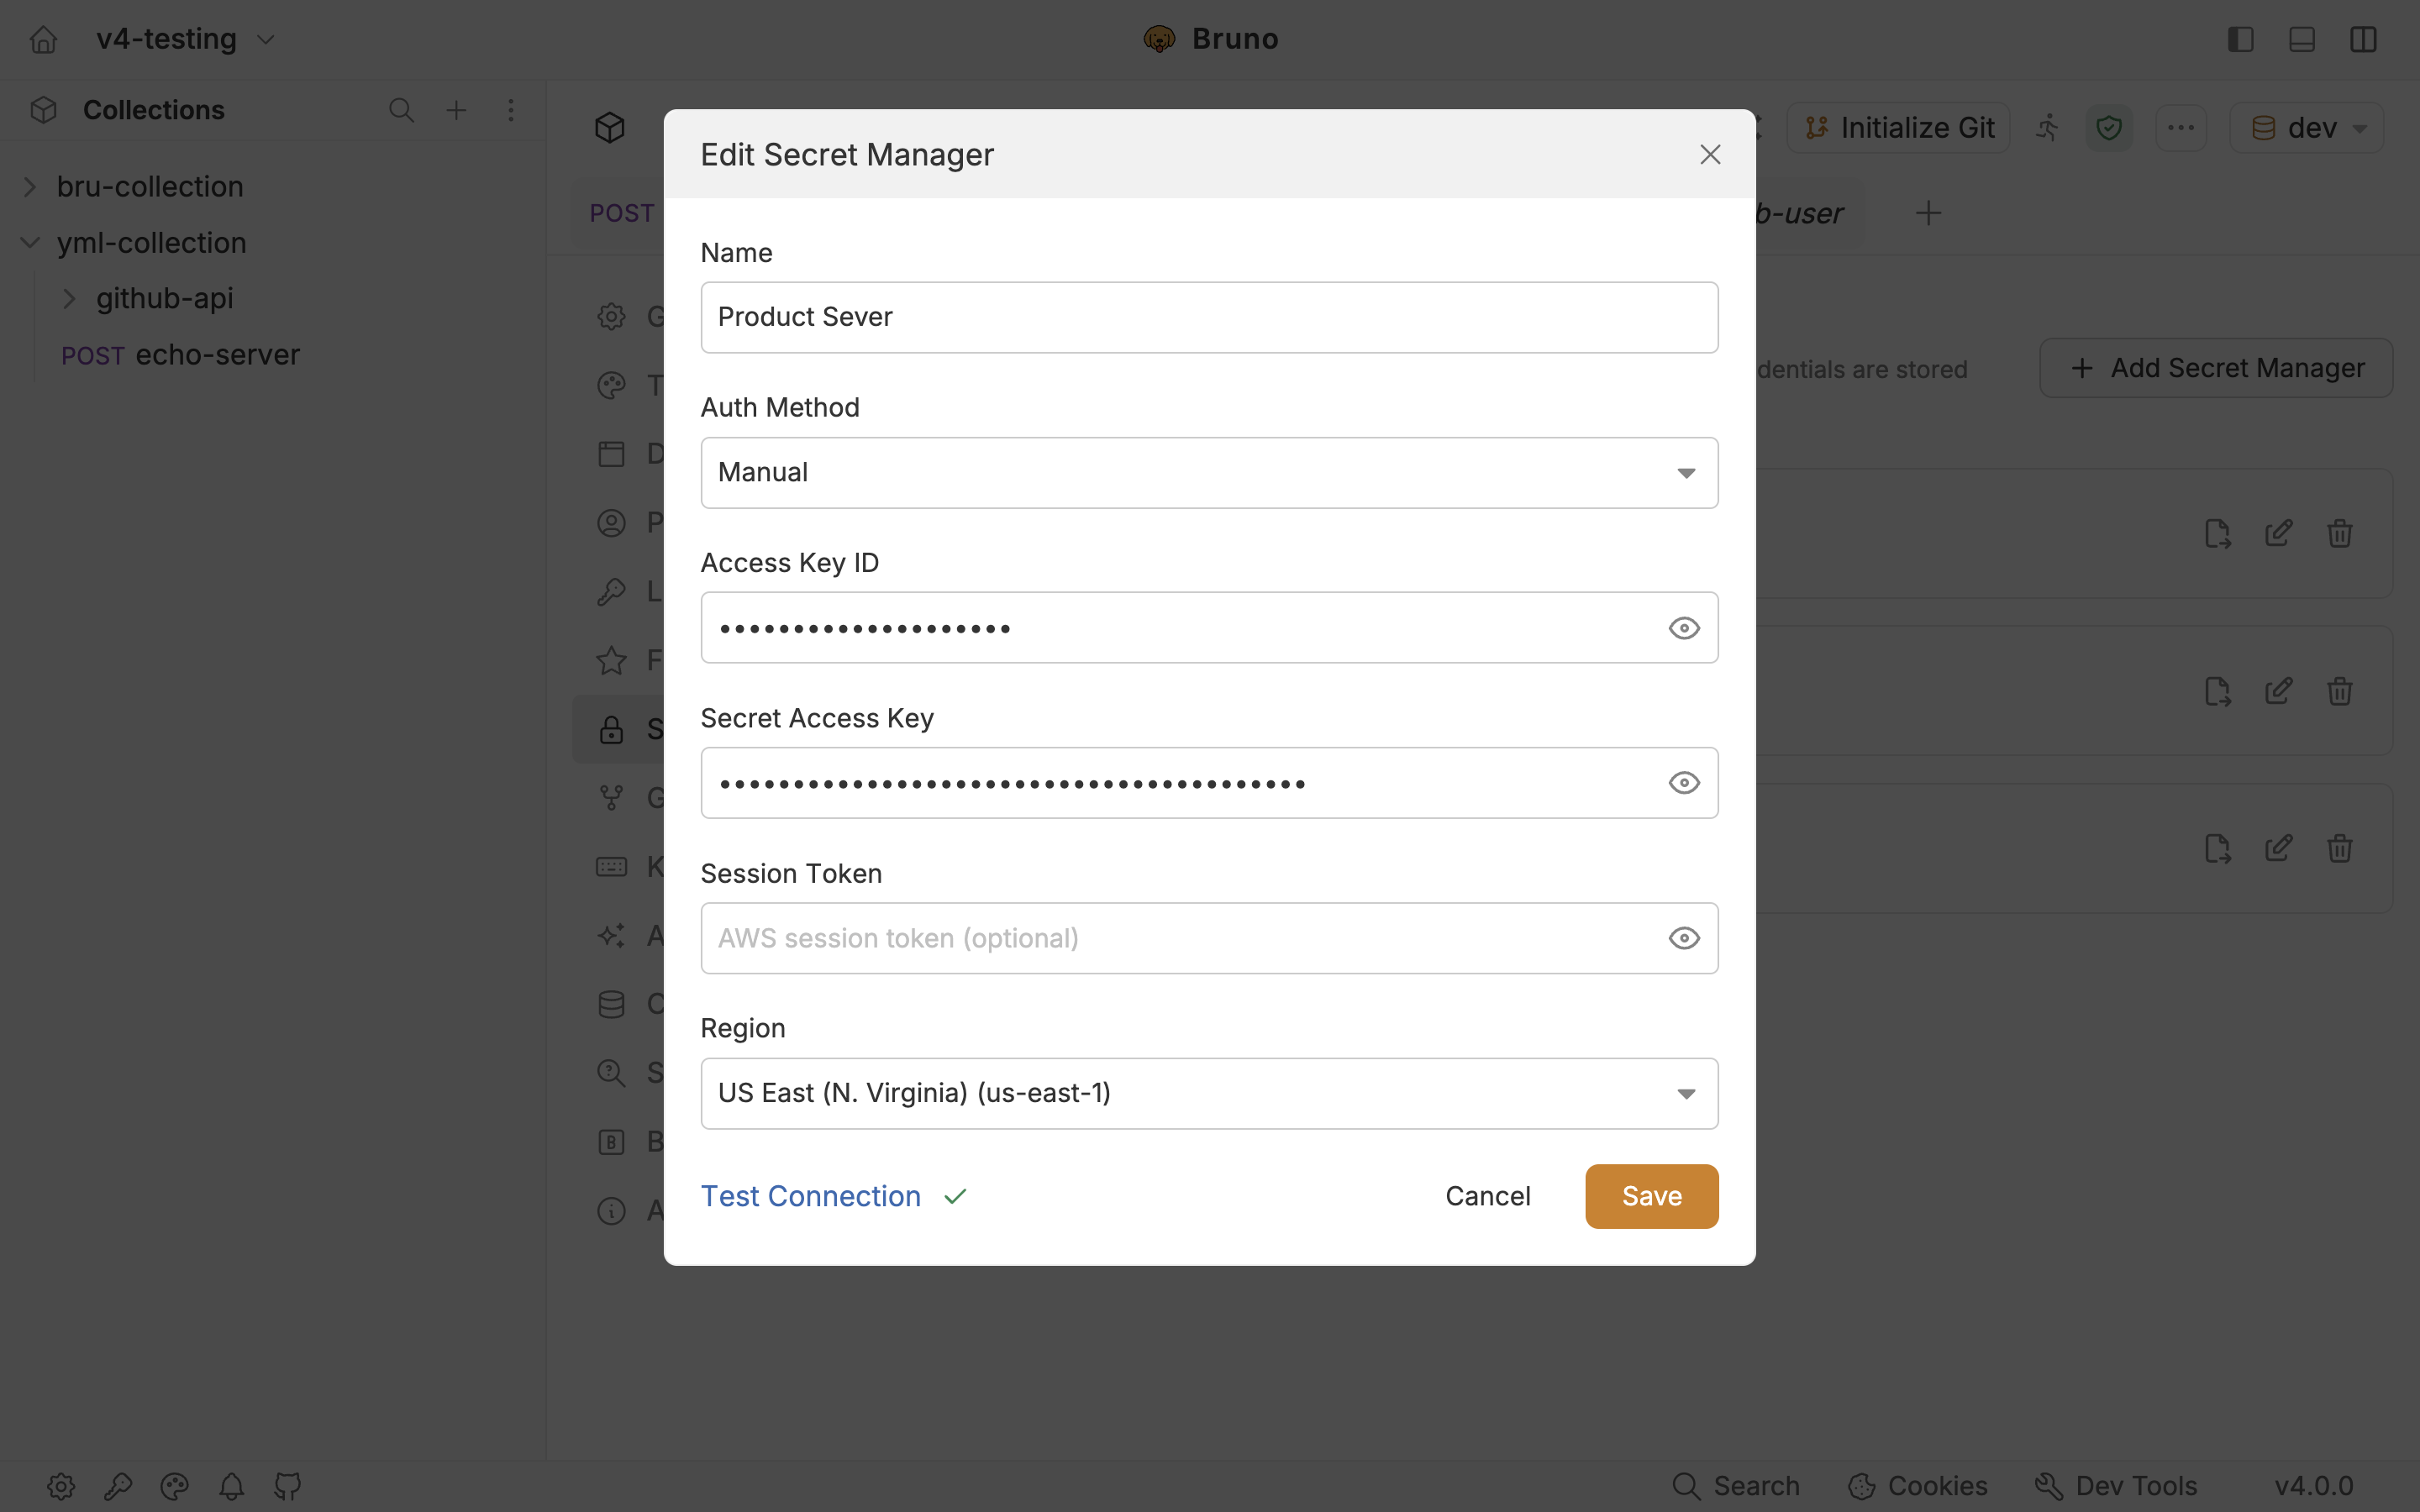Add a new tab with the plus icon
This screenshot has height=1512, width=2420.
[1928, 213]
